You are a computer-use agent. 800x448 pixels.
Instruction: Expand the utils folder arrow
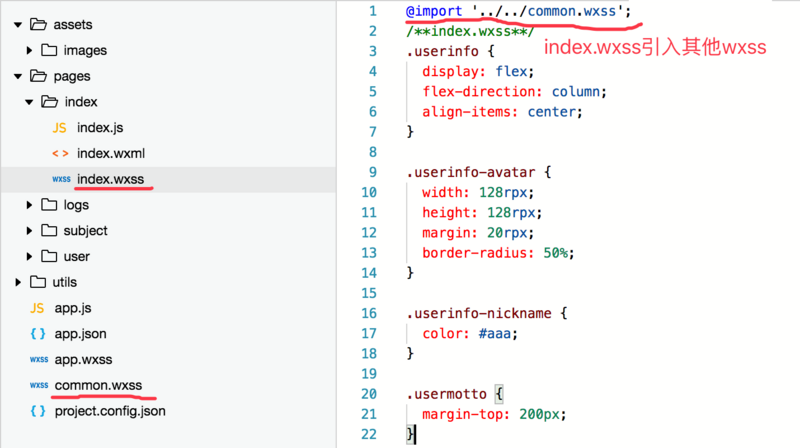(x=18, y=282)
